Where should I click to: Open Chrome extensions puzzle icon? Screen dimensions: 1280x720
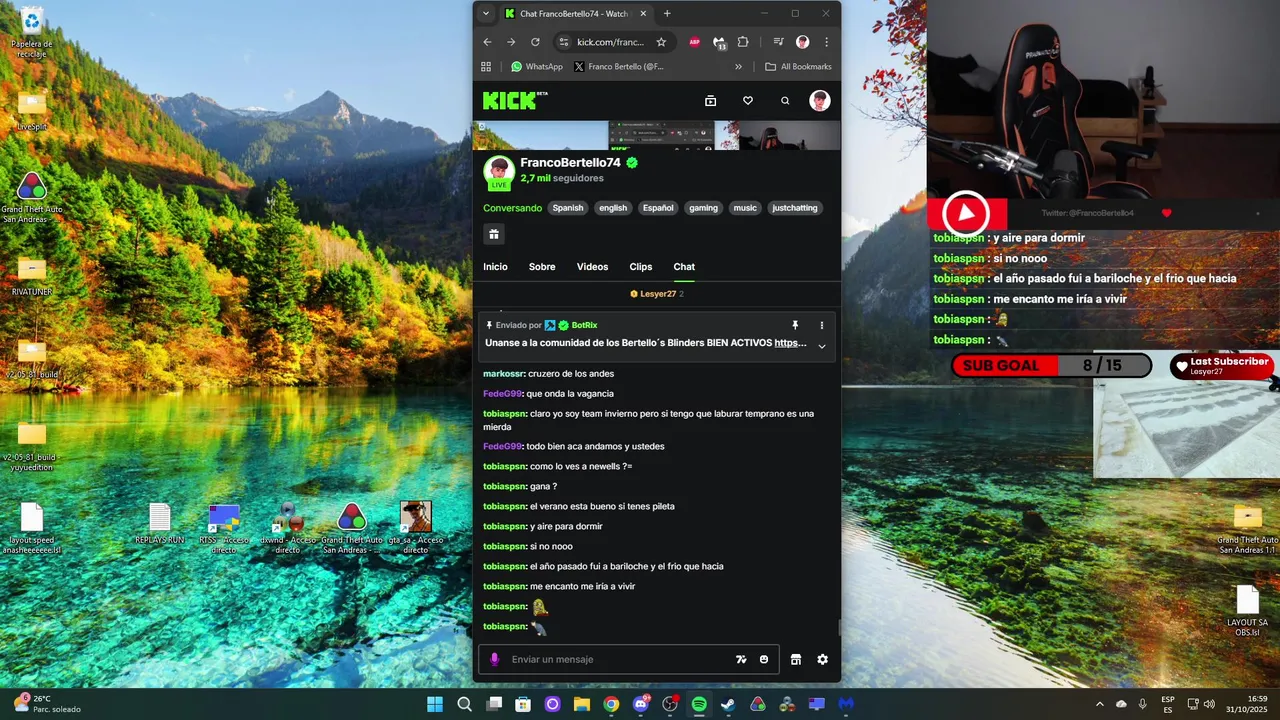pyautogui.click(x=743, y=42)
